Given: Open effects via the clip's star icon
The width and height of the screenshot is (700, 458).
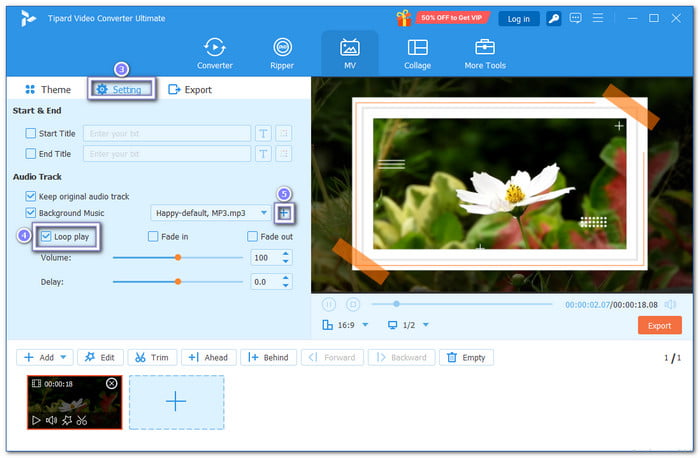Looking at the screenshot, I should click(67, 420).
